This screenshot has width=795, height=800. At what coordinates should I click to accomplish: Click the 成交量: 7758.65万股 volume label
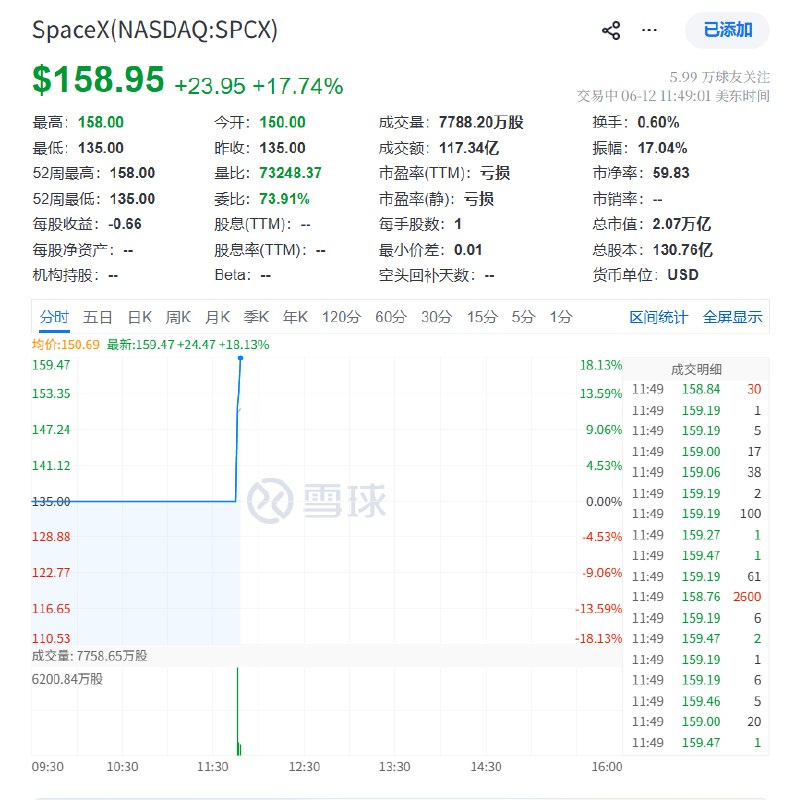pyautogui.click(x=89, y=656)
